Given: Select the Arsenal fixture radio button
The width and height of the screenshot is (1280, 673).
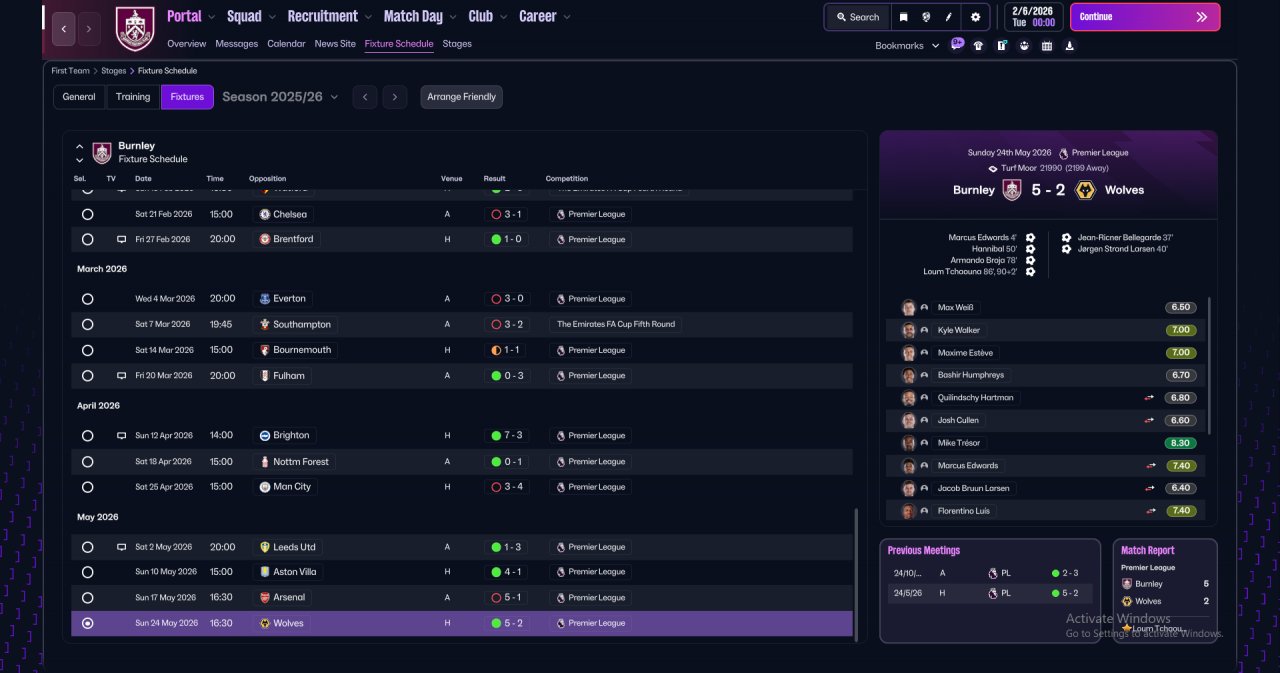Looking at the screenshot, I should tap(87, 598).
